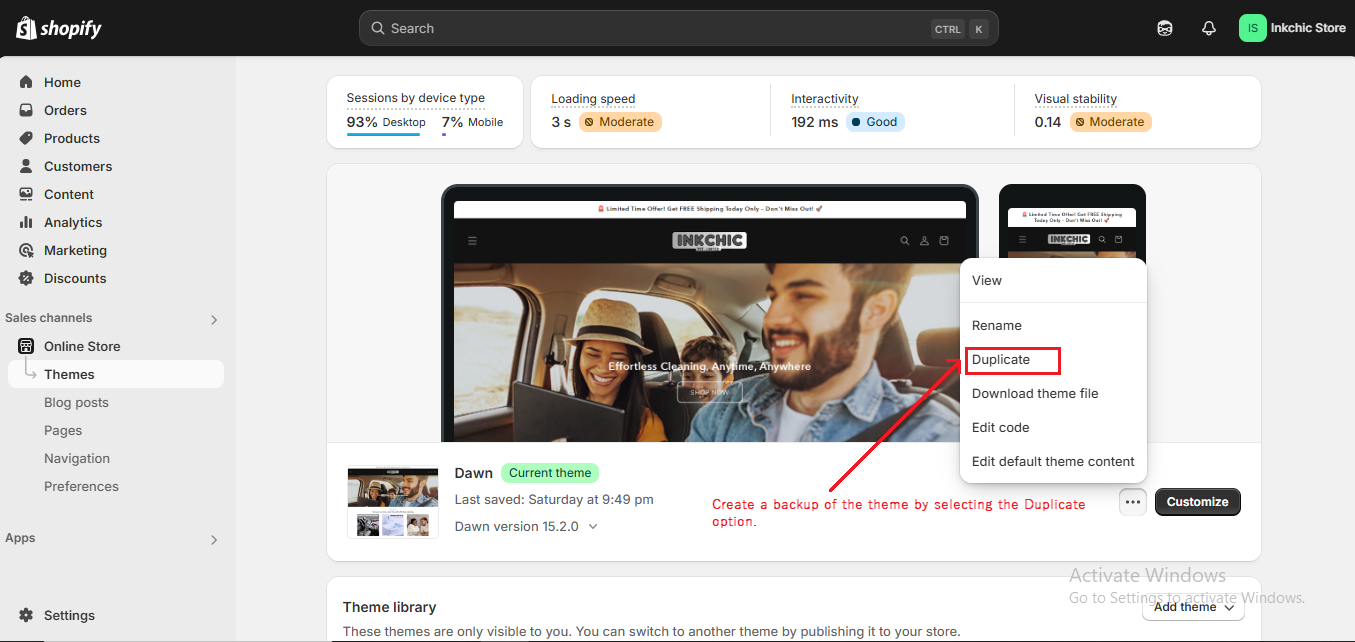The image size is (1355, 642).
Task: Select Edit default theme content
Action: click(1053, 461)
